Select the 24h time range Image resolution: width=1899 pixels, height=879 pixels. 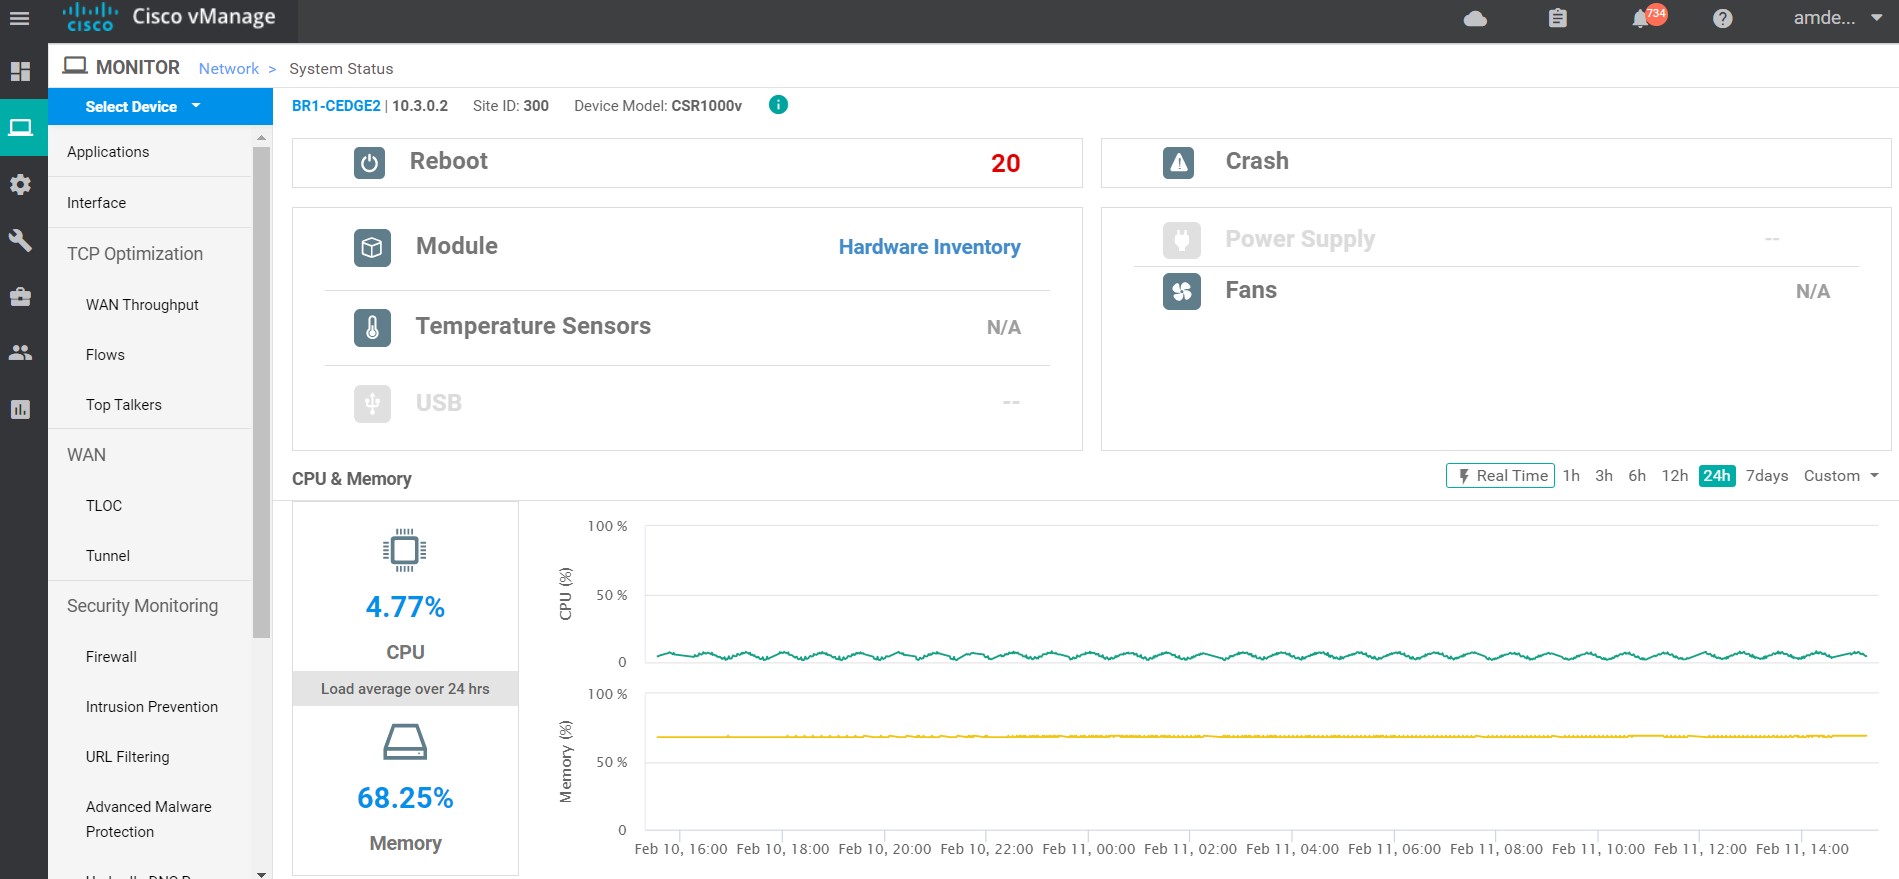(x=1716, y=476)
